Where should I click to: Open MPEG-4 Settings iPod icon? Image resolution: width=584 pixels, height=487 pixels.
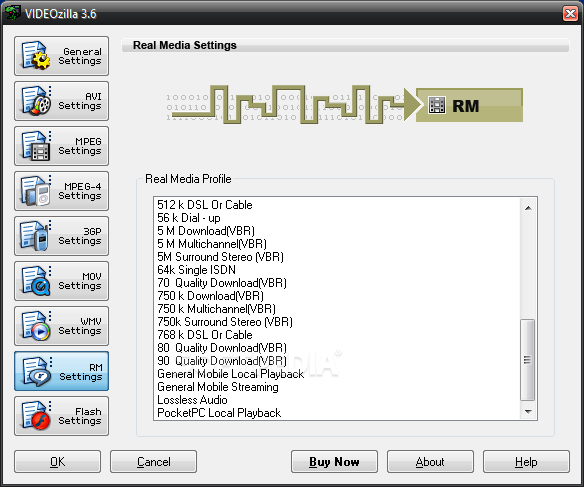click(x=36, y=191)
